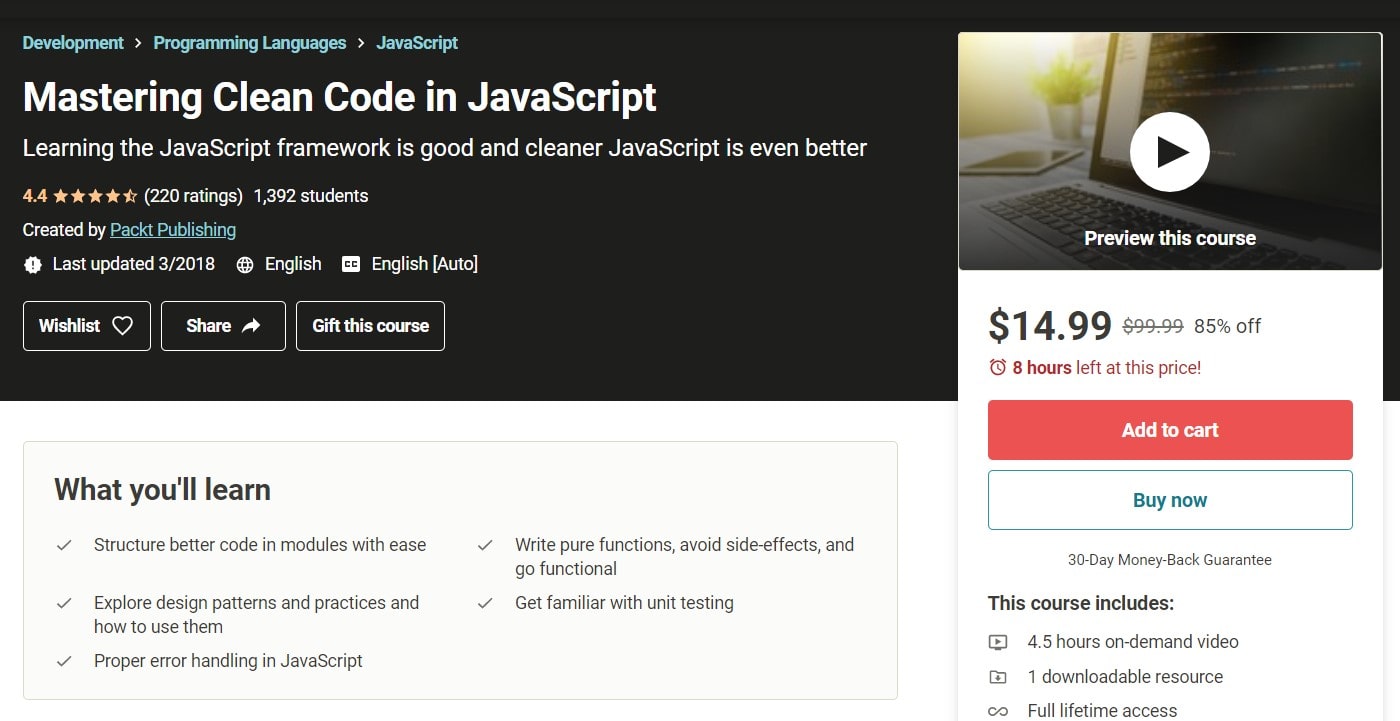
Task: Open the Packt Publishing creator page
Action: pos(172,229)
